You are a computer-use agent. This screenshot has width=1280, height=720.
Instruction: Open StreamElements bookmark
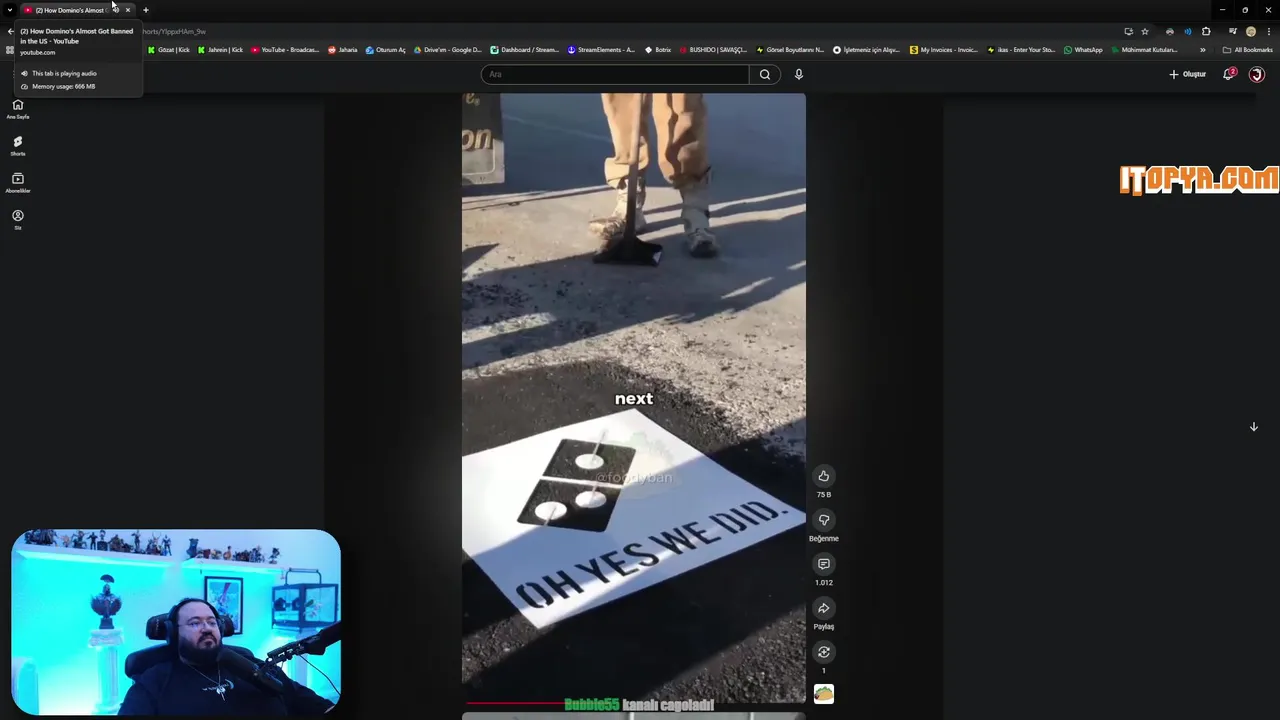pyautogui.click(x=601, y=50)
